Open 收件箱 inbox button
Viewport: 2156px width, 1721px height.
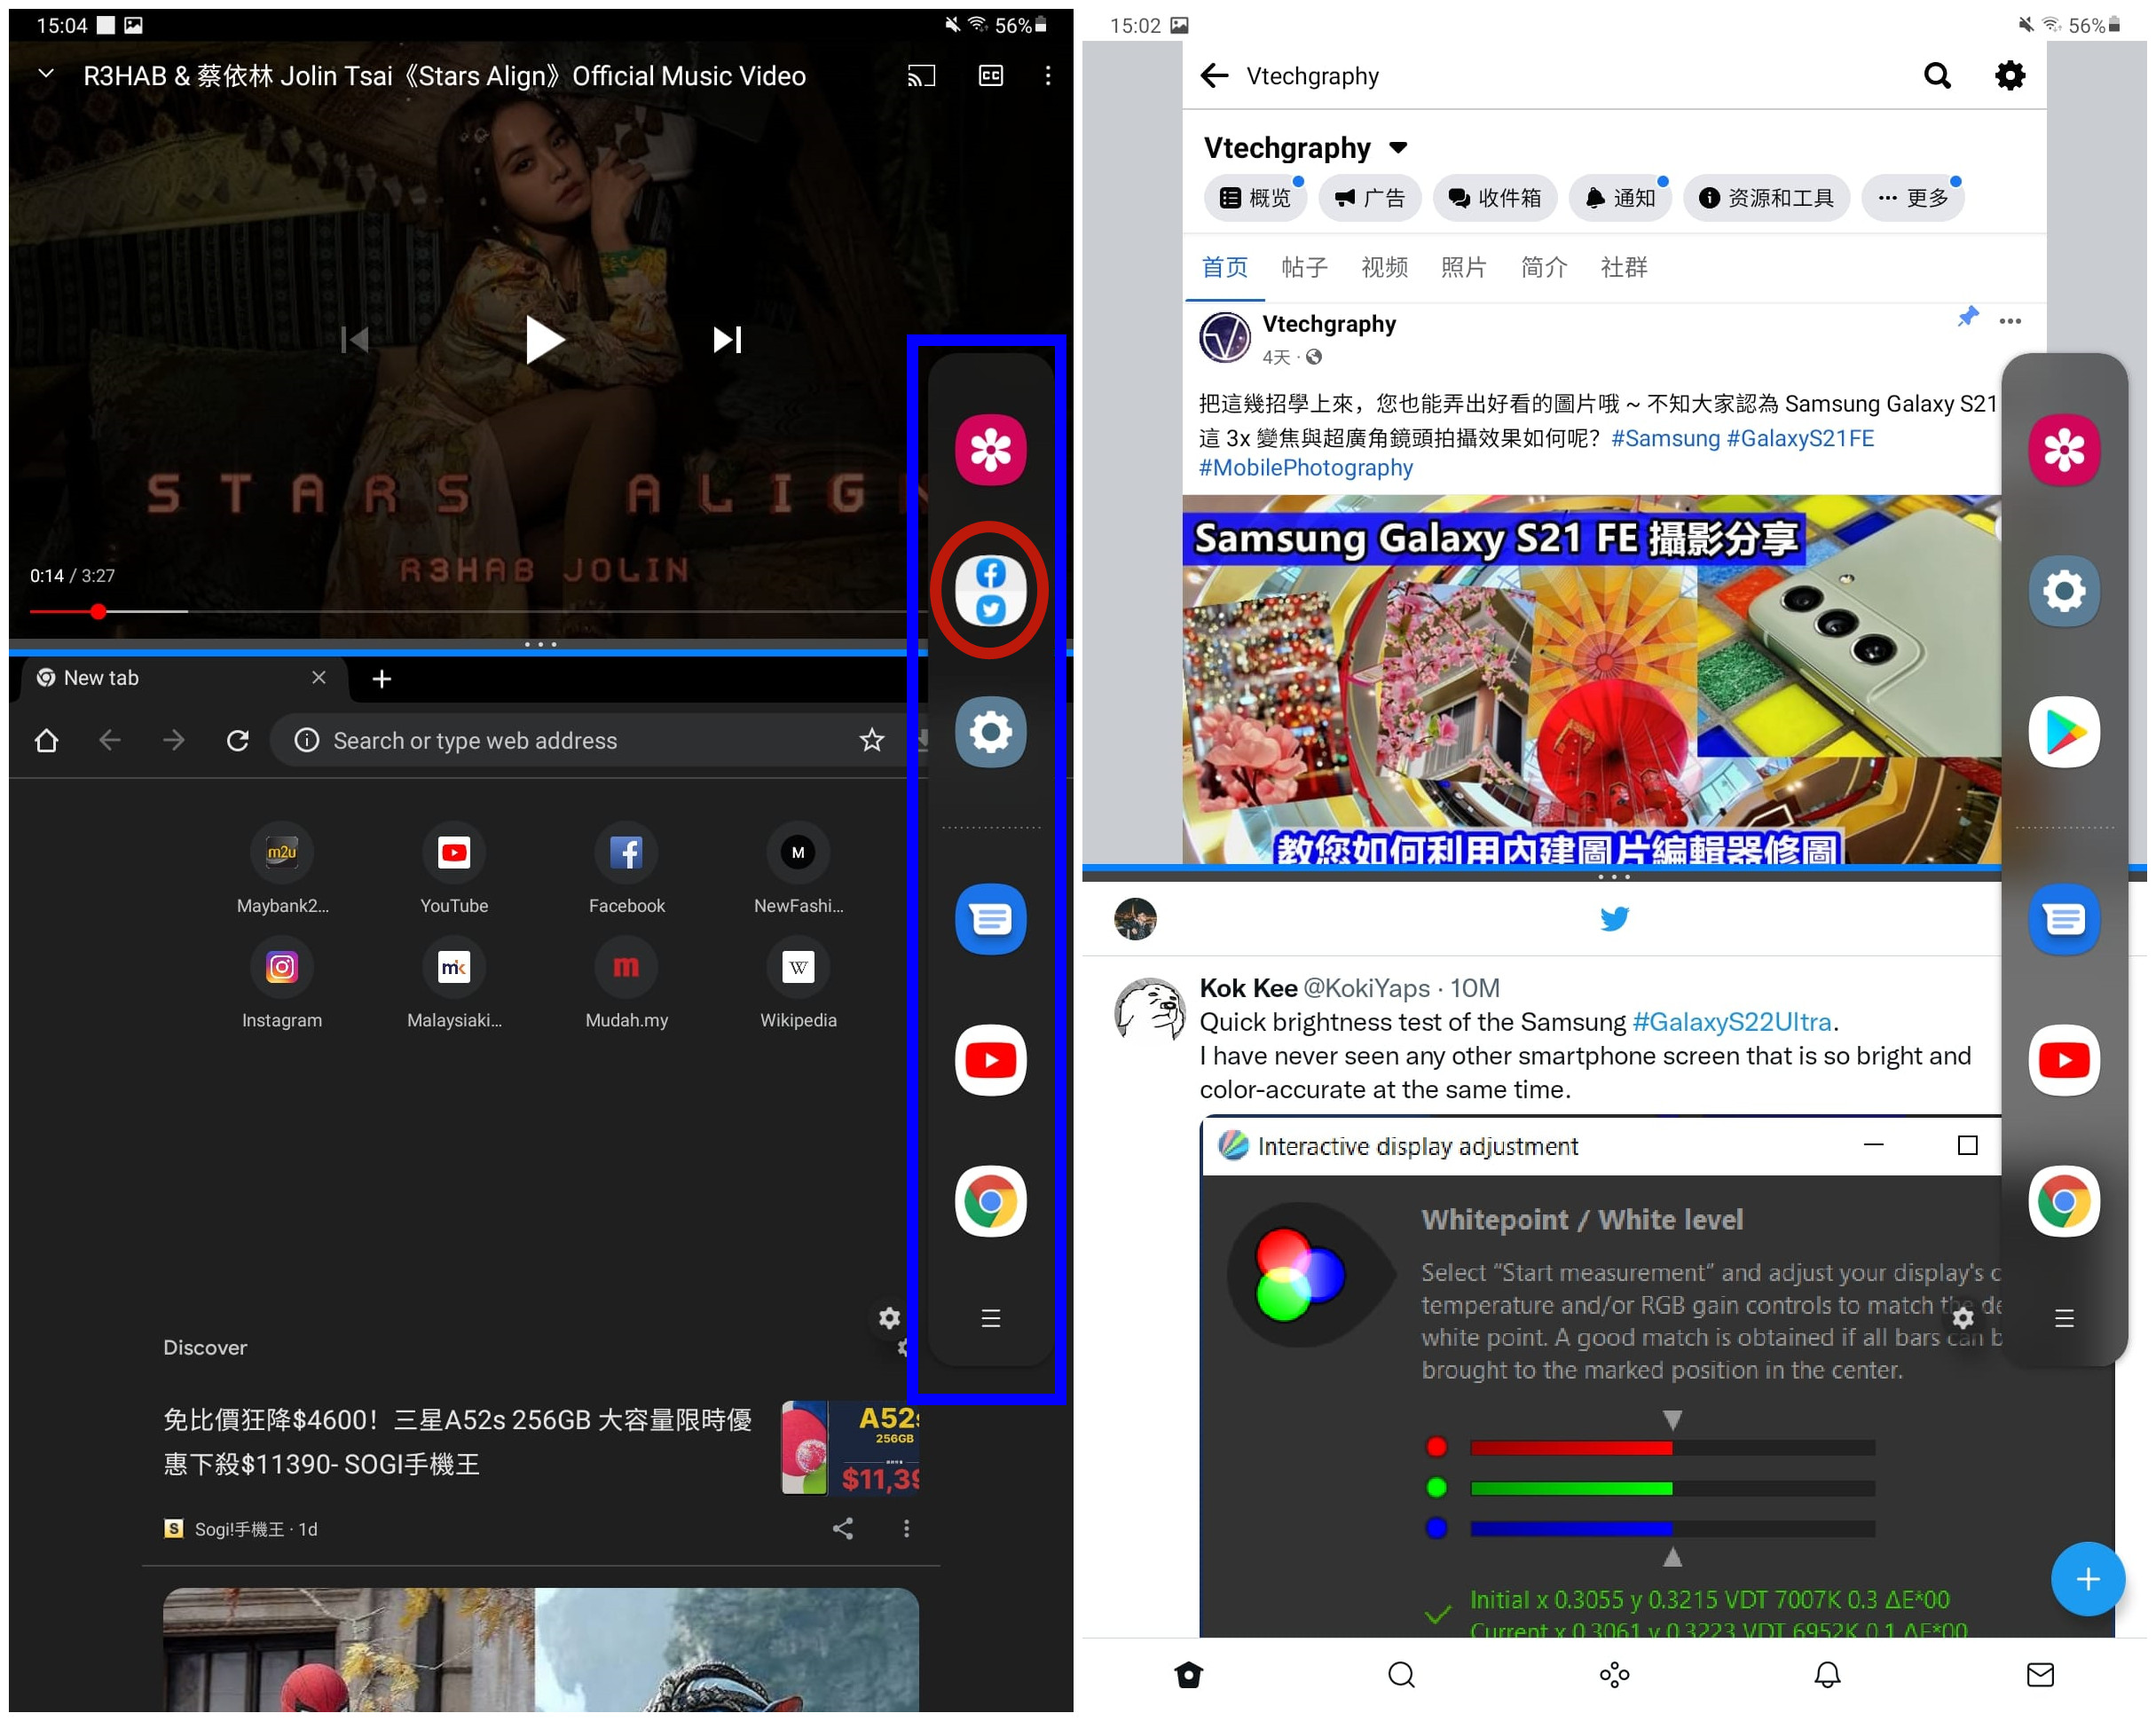[1495, 198]
